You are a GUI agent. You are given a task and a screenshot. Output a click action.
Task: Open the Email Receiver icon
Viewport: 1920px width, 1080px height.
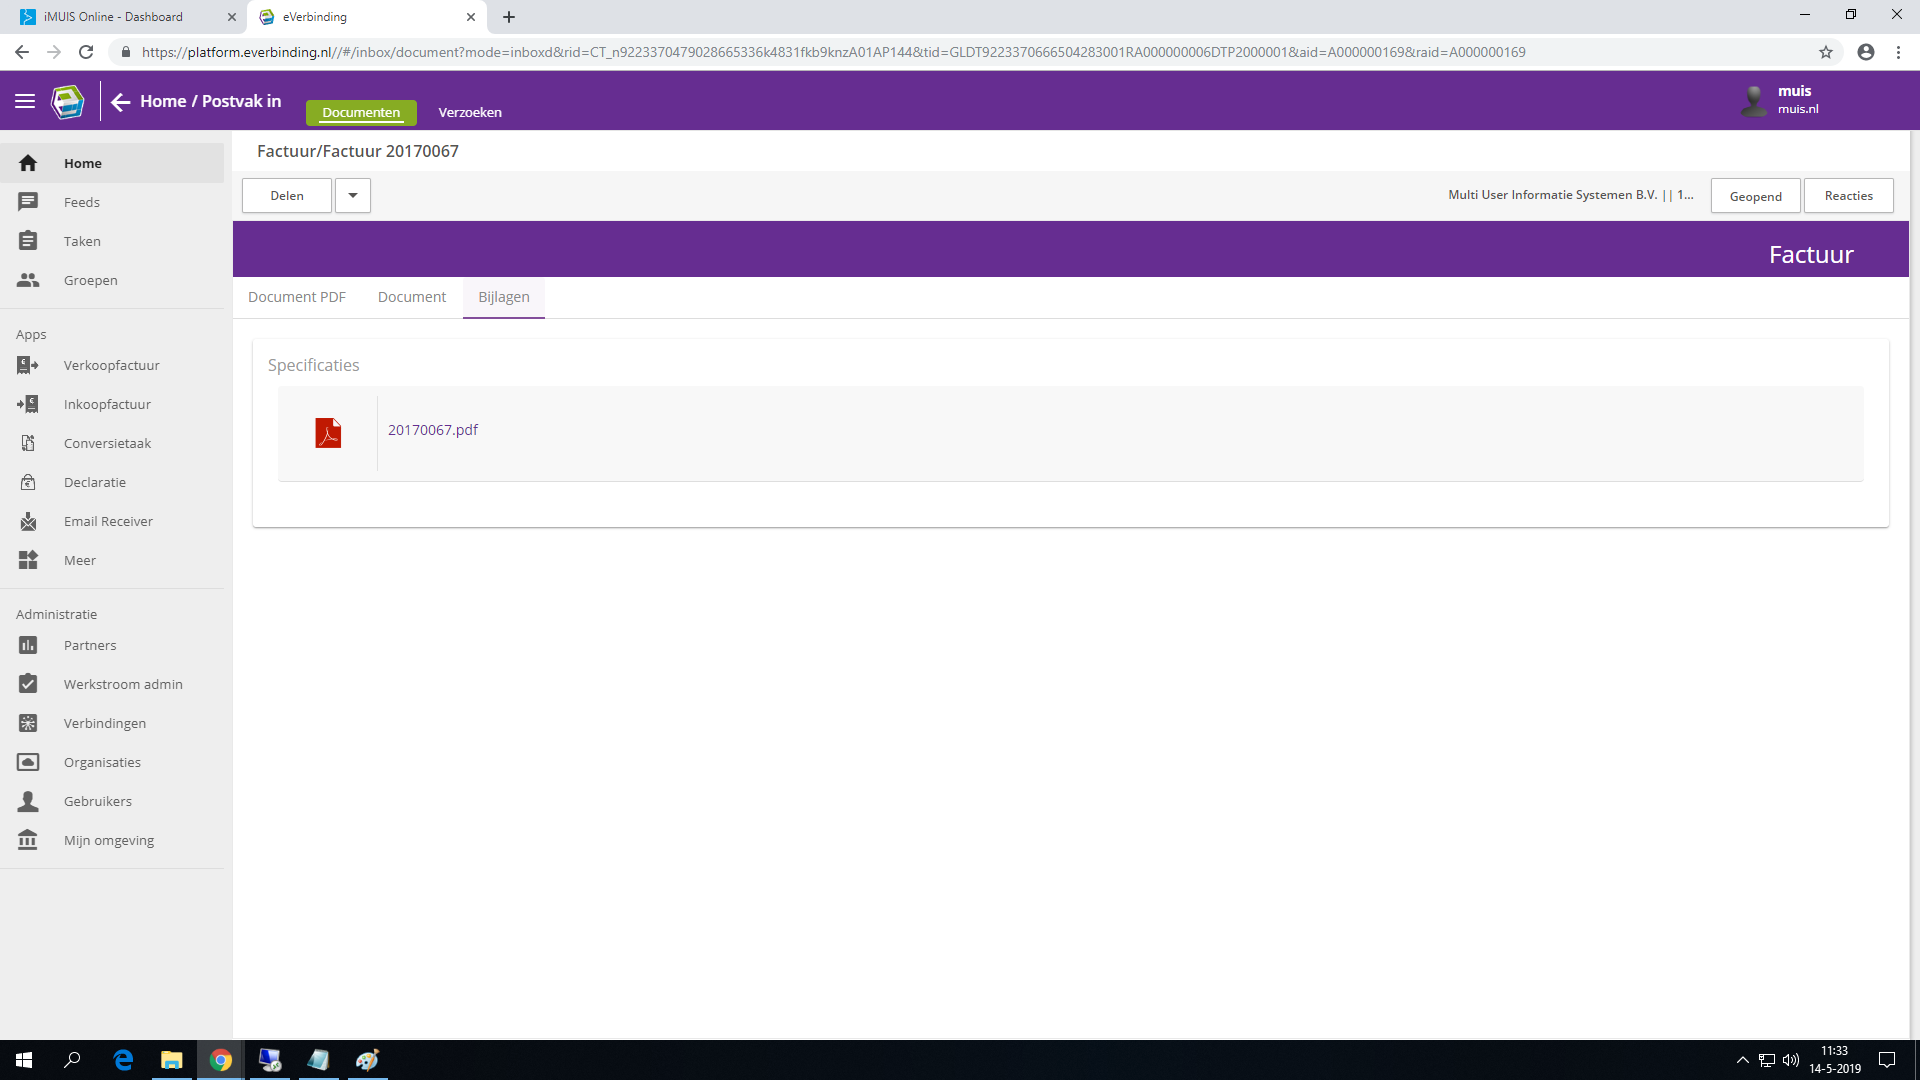click(28, 521)
